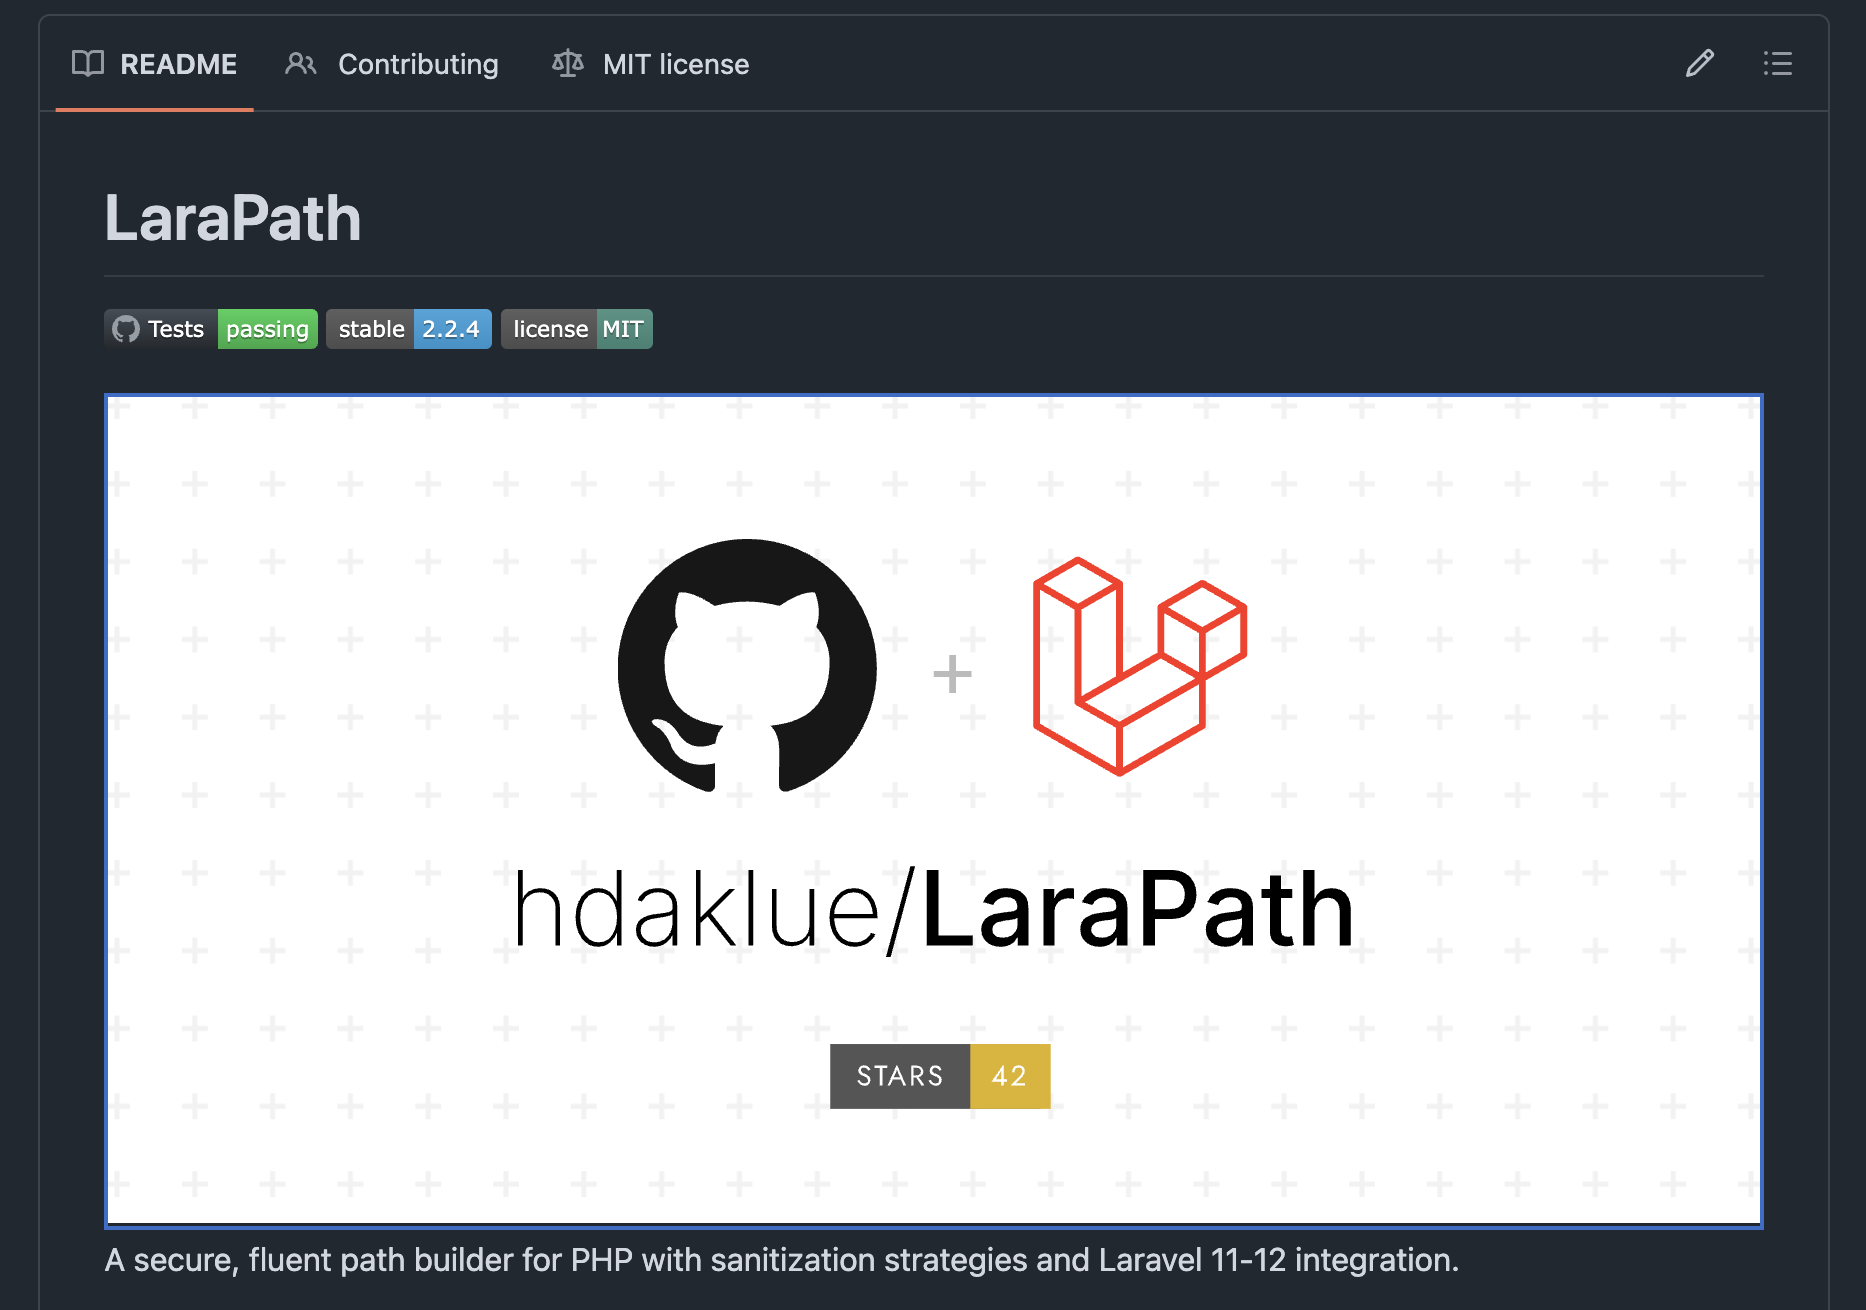Click the STARS 42 counter in the banner
Viewport: 1866px width, 1310px height.
pos(939,1076)
